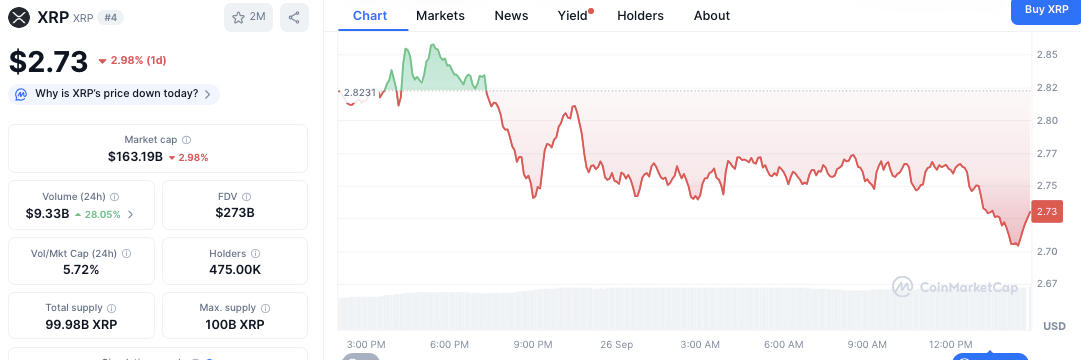Open the News tab

pos(511,15)
